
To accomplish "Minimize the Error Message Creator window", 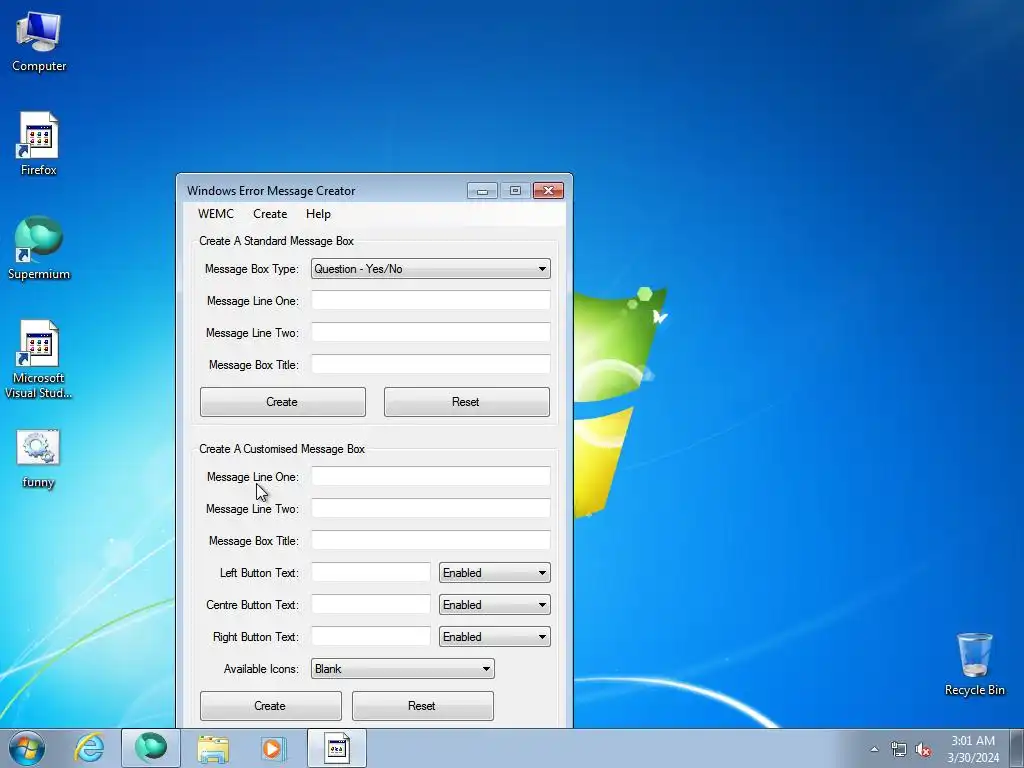I will coord(482,191).
